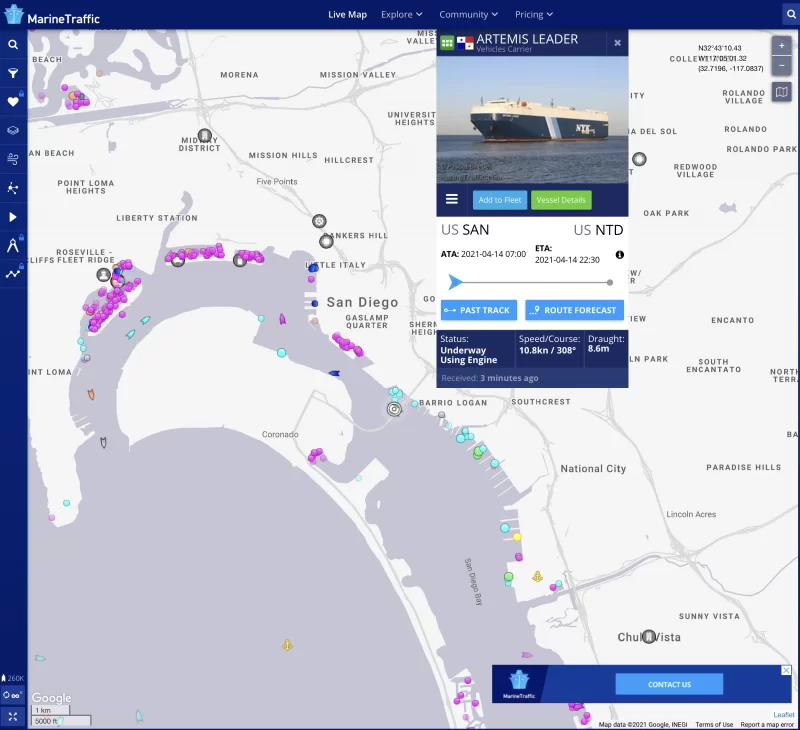
Task: Toggle the map type button below zoom controls
Action: click(781, 92)
